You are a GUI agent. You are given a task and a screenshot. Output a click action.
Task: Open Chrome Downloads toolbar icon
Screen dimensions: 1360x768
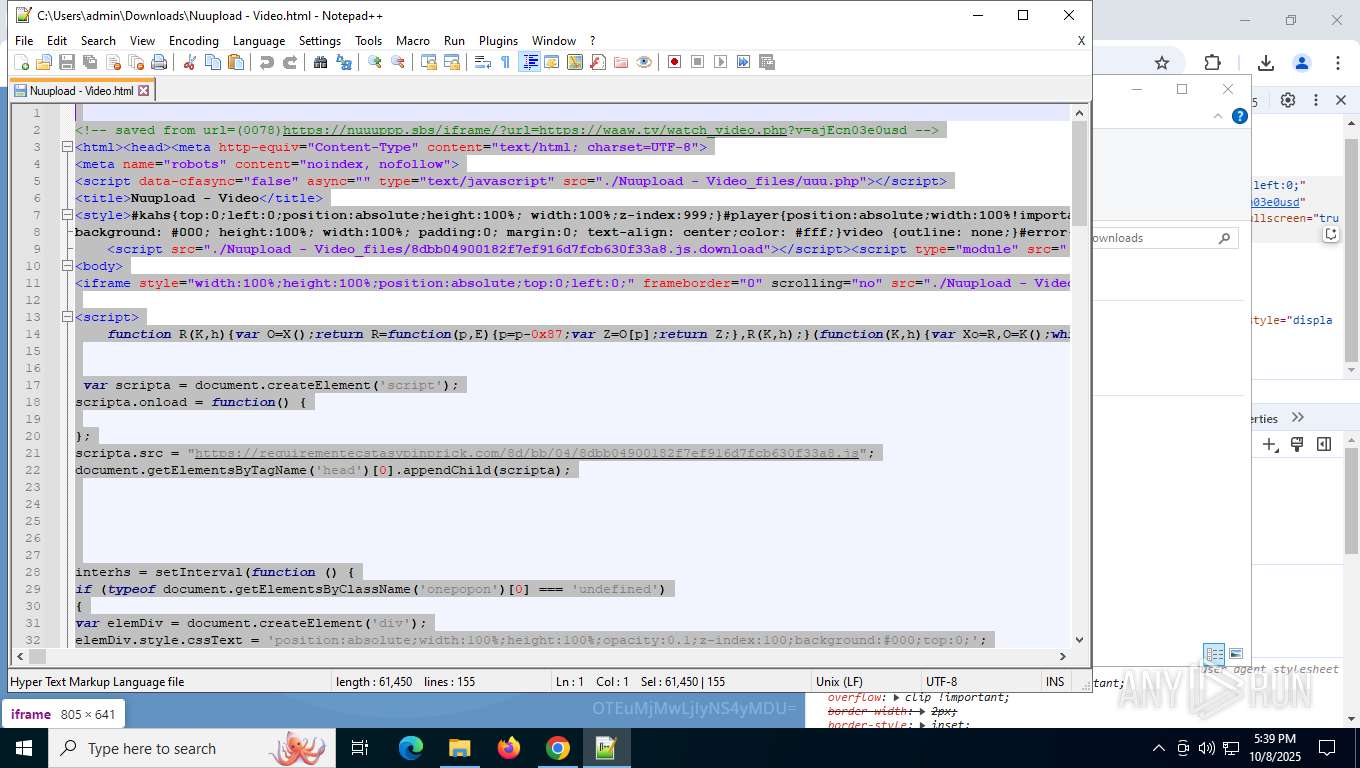1266,63
